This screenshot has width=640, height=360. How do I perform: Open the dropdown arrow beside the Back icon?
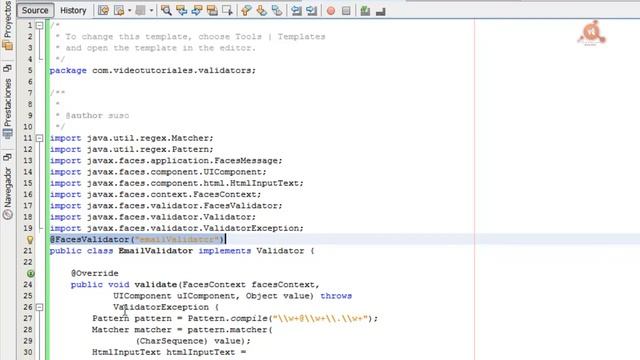129,11
